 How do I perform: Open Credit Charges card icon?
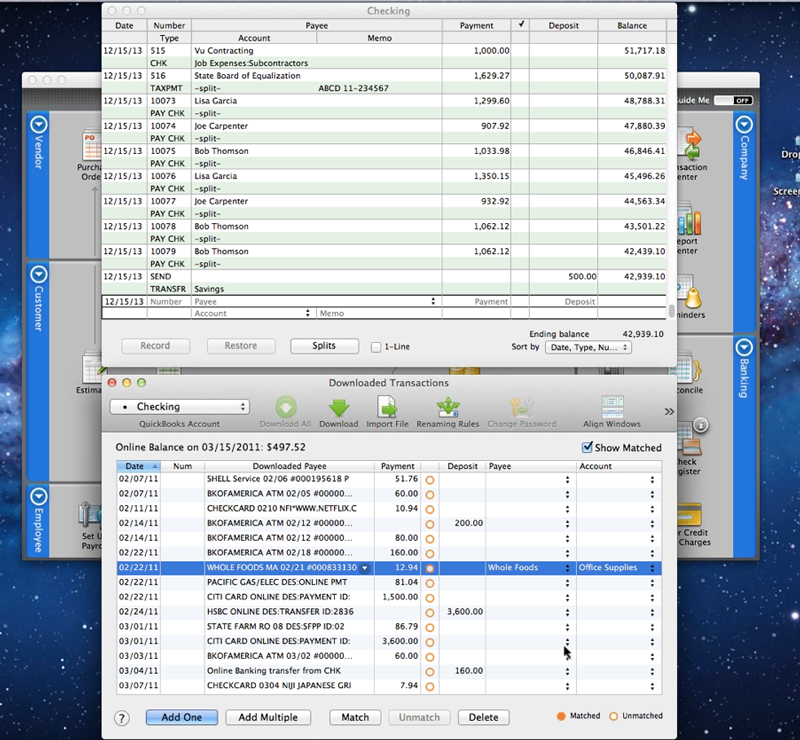tap(690, 514)
